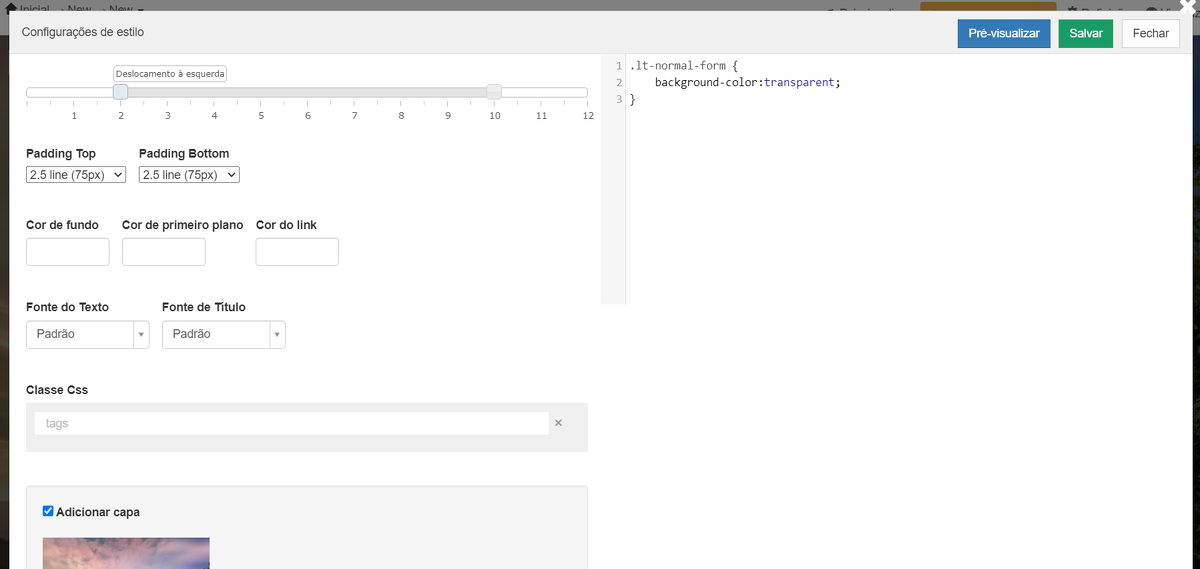1200x569 pixels.
Task: Clear the Classe Css tags with the X icon
Action: 558,423
